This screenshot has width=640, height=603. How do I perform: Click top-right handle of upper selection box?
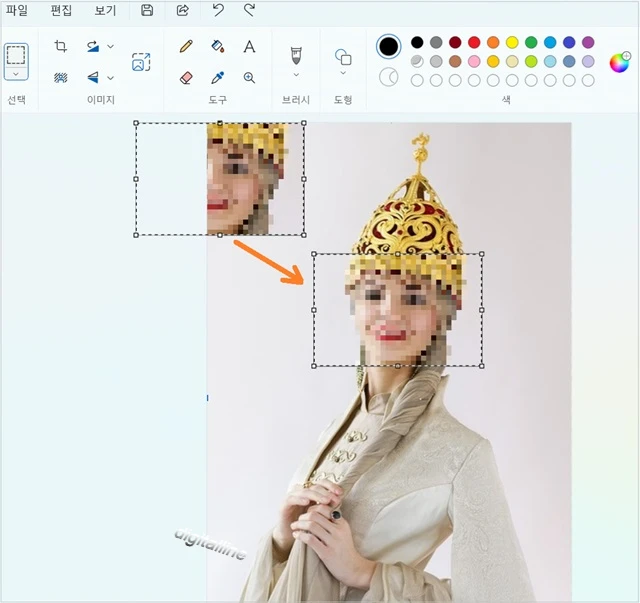coord(304,122)
